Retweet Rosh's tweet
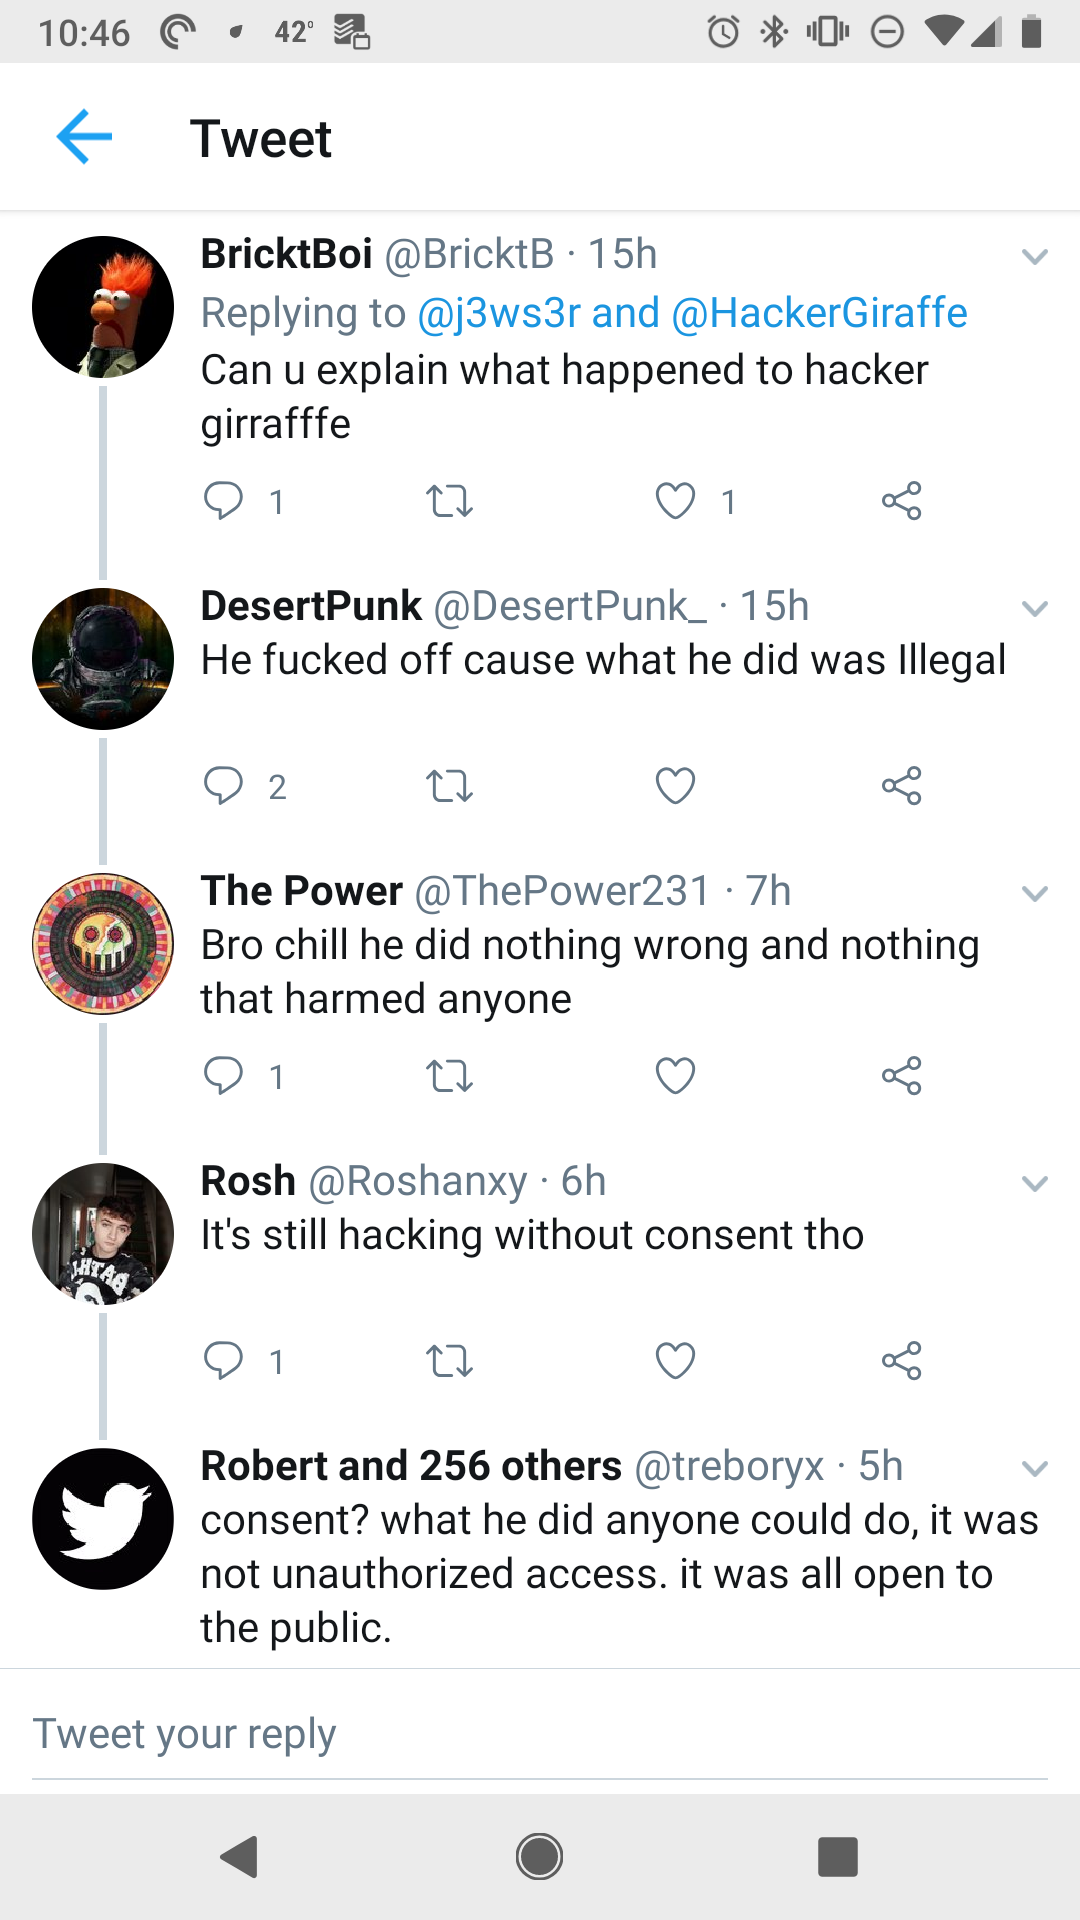This screenshot has height=1920, width=1080. tap(449, 1361)
